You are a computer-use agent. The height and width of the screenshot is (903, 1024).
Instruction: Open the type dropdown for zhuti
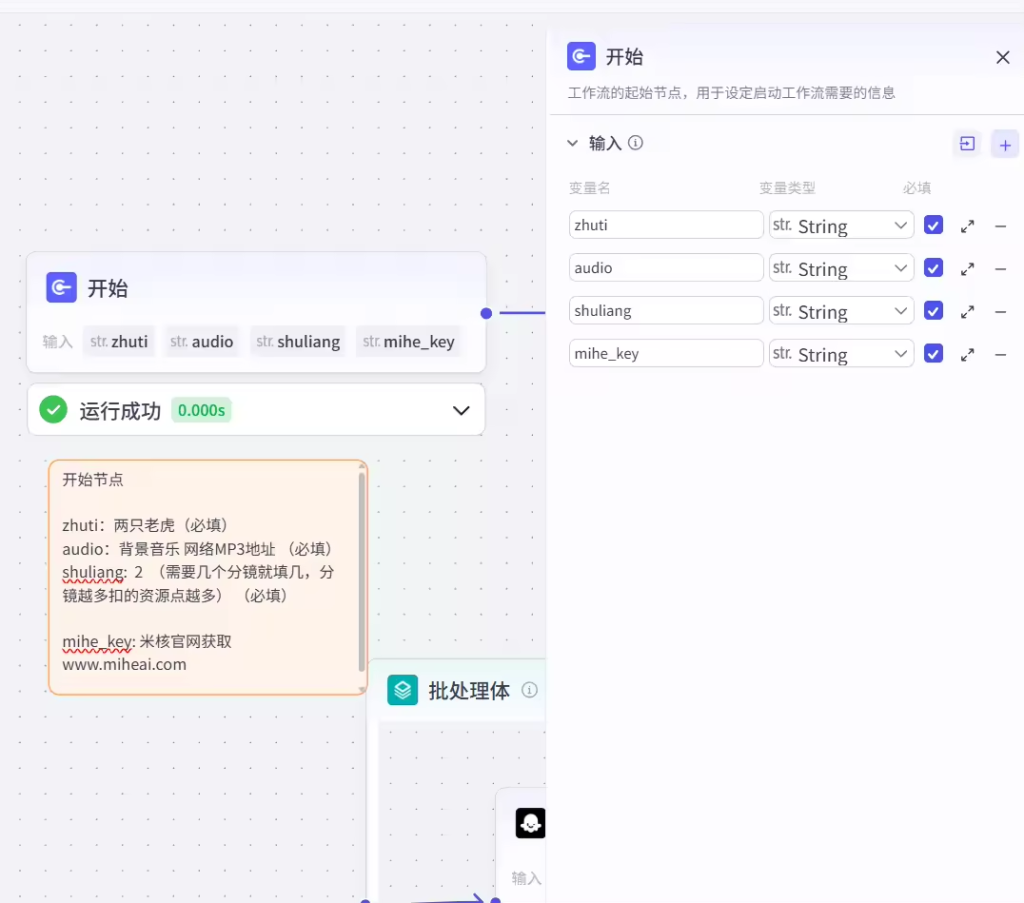coord(840,226)
